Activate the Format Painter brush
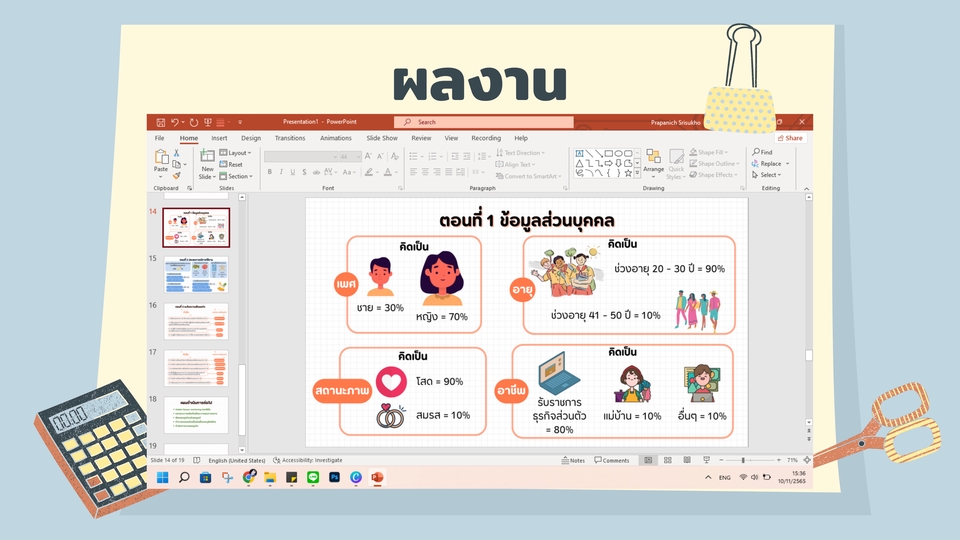Screen dimensions: 960x540 click(176, 176)
